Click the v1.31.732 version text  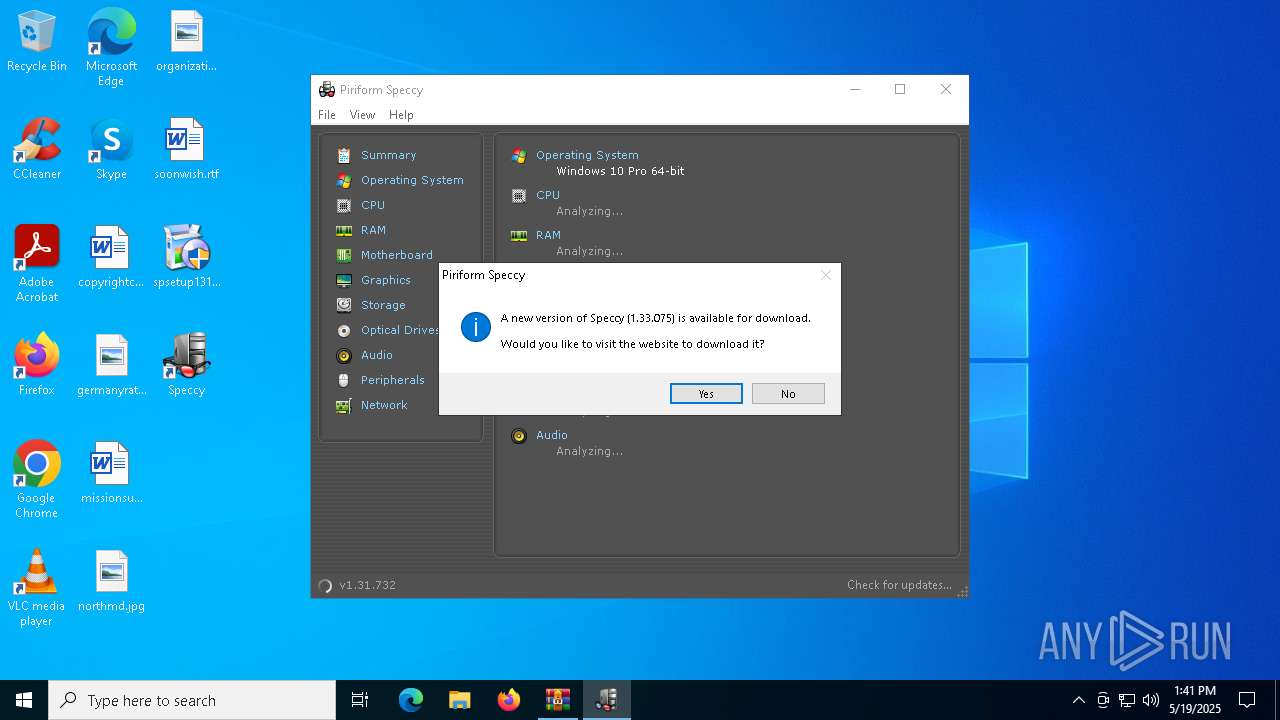367,585
